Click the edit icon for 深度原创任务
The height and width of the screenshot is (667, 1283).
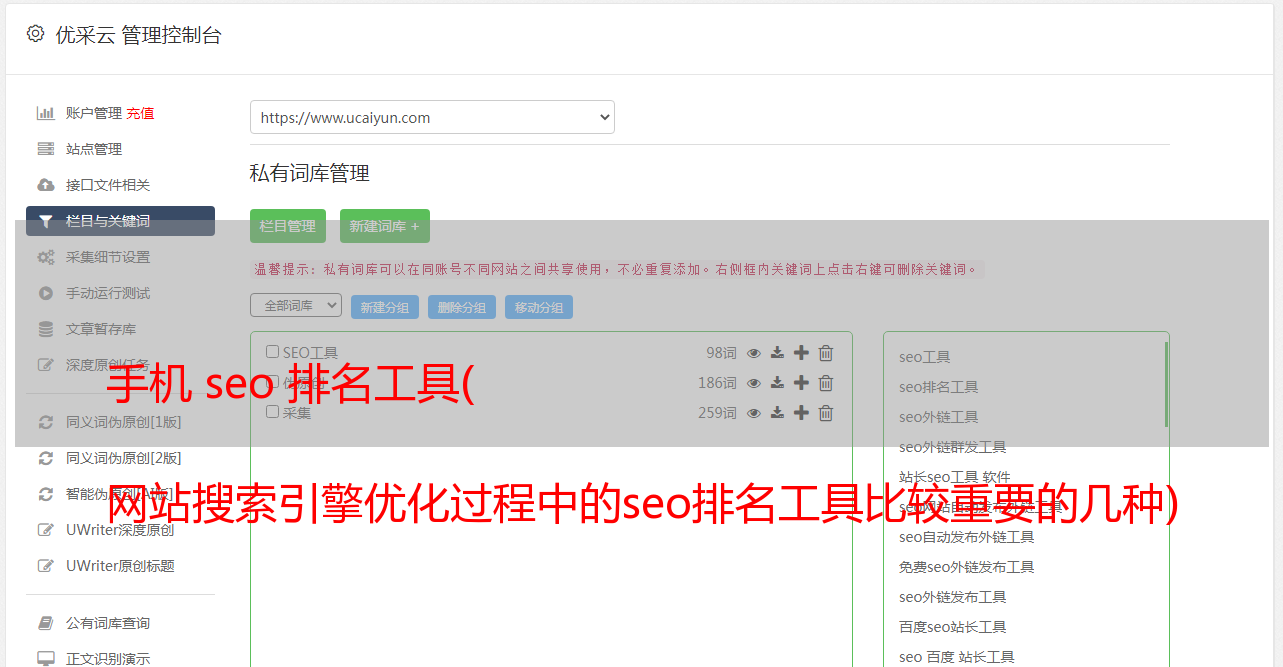tap(46, 365)
